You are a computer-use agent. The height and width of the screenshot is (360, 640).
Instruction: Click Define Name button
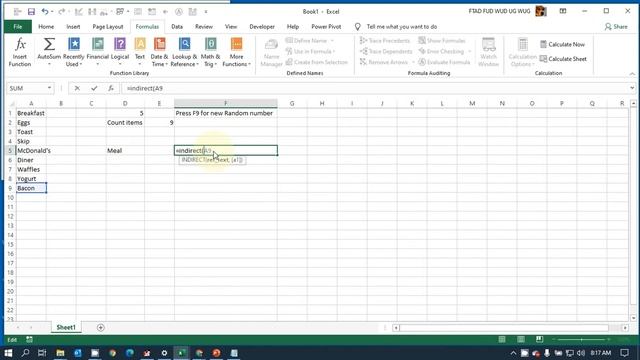point(309,40)
